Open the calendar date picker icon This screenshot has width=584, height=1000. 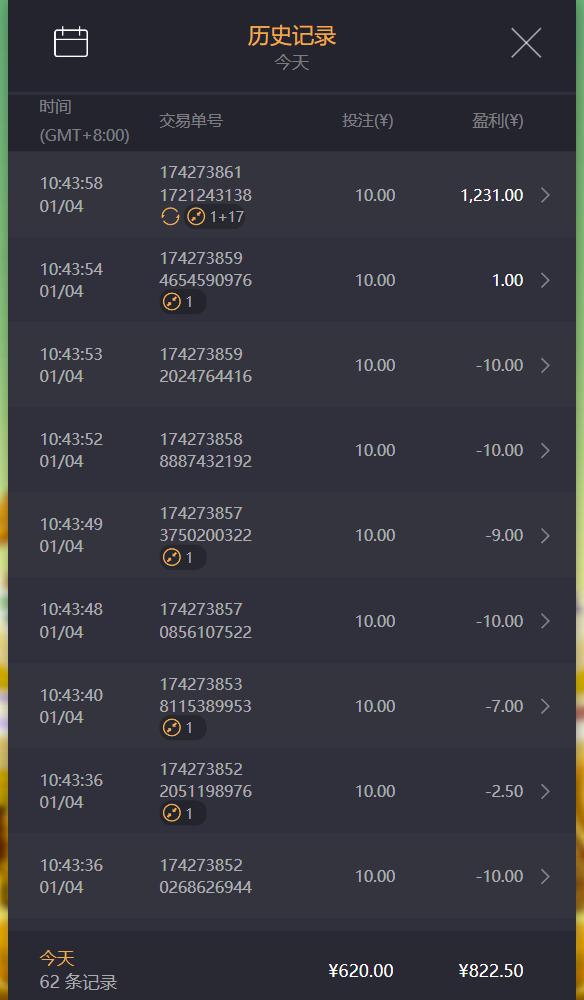[71, 42]
